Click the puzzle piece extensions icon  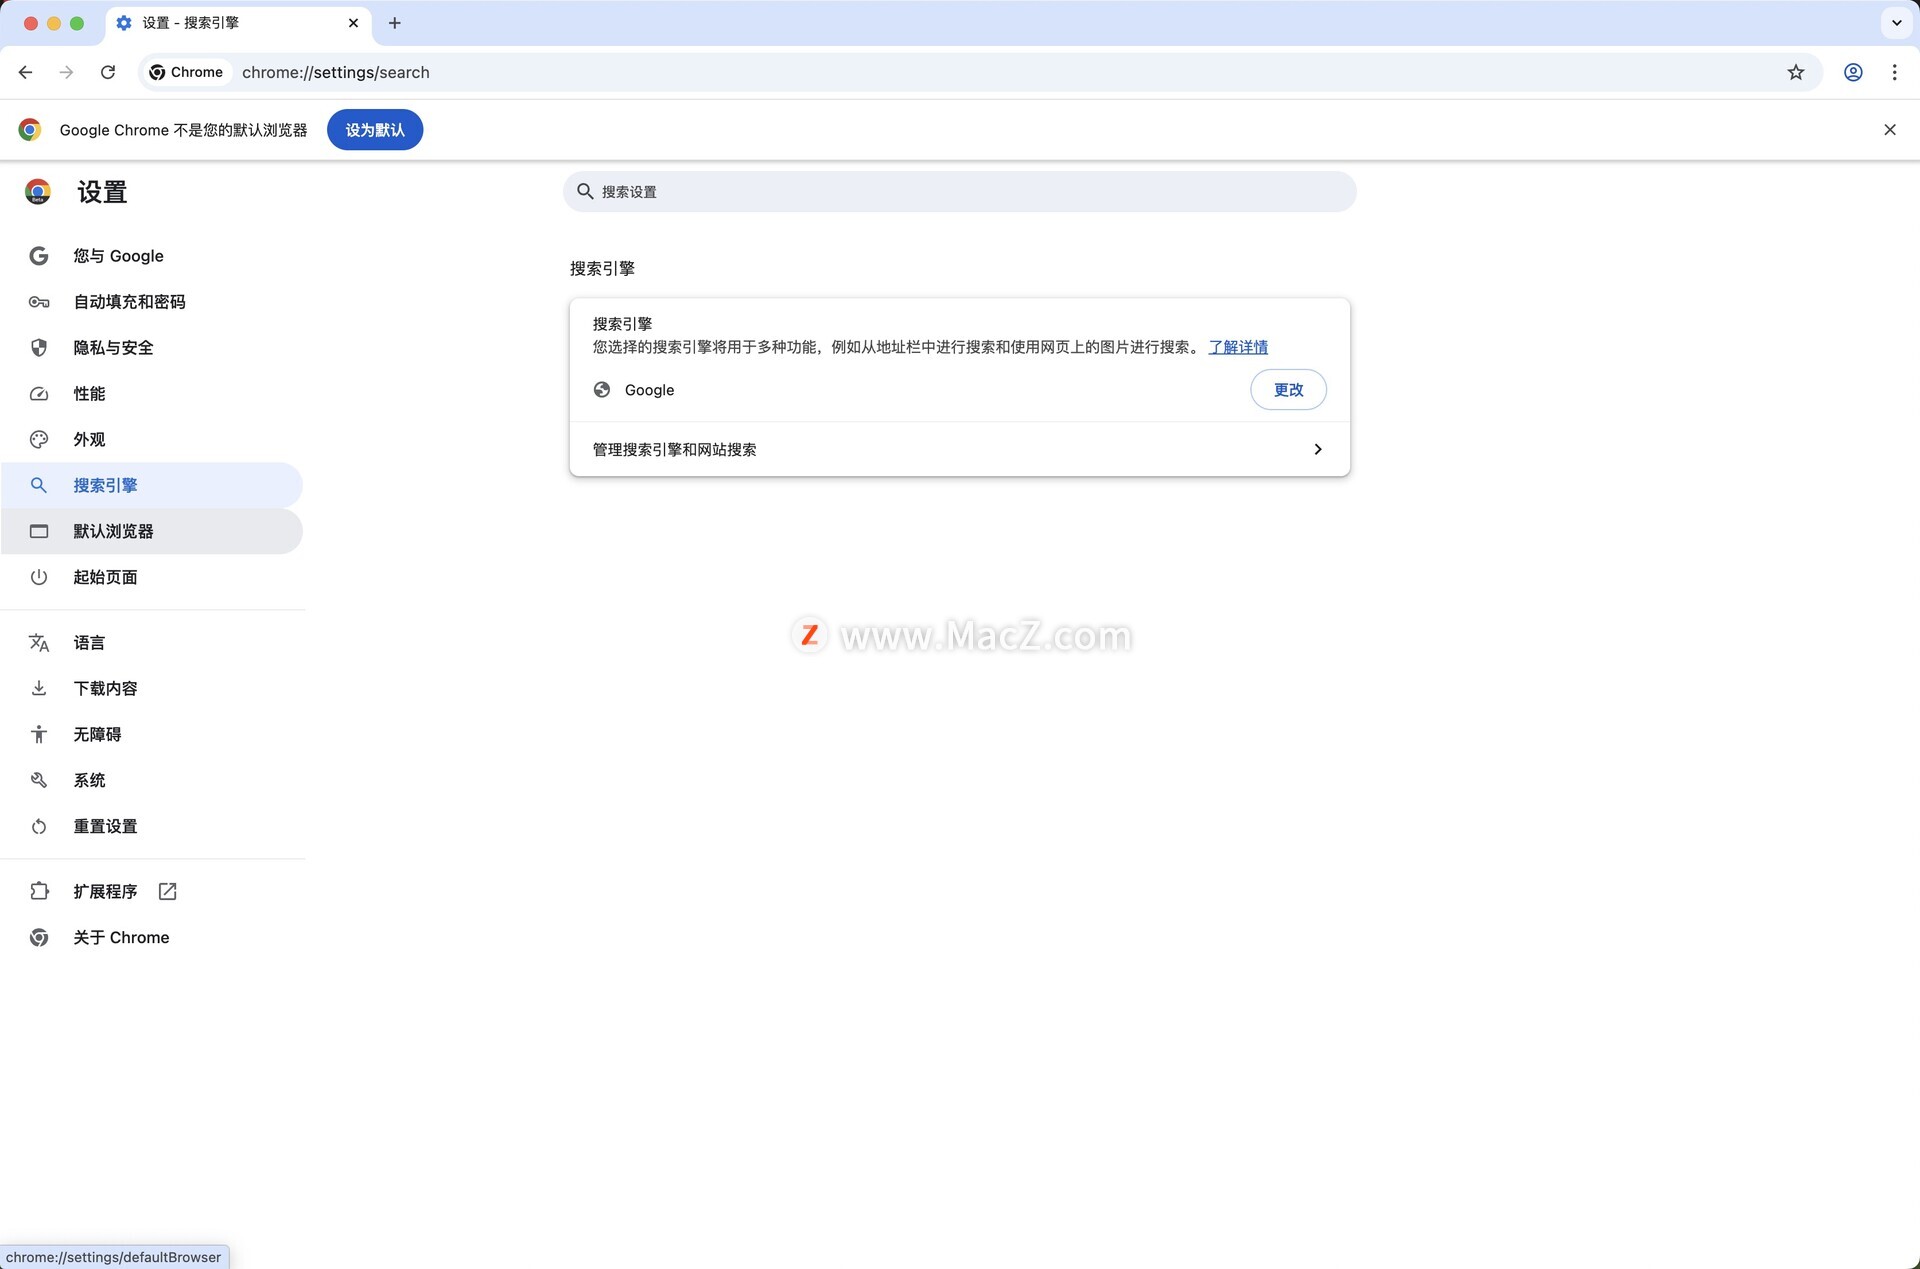pos(39,891)
